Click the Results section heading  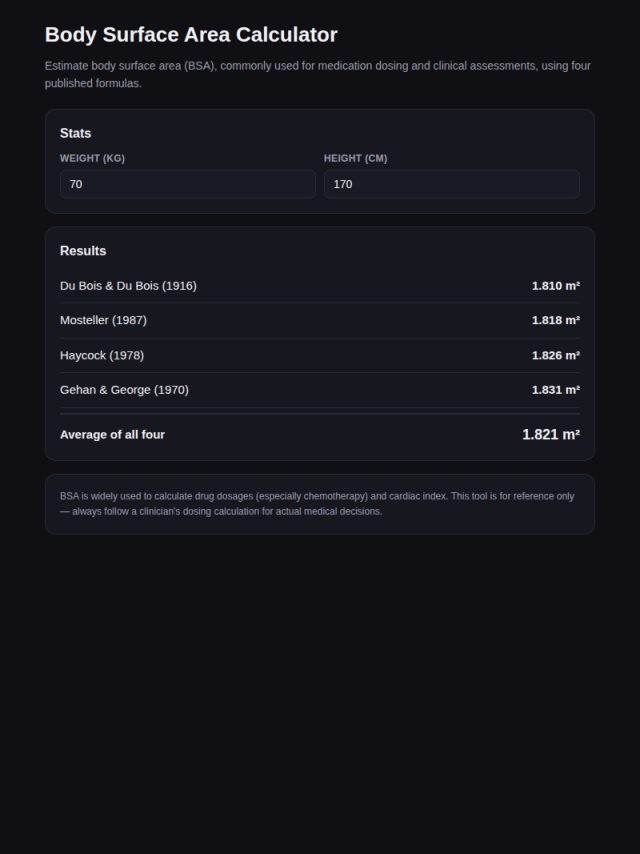(x=83, y=251)
